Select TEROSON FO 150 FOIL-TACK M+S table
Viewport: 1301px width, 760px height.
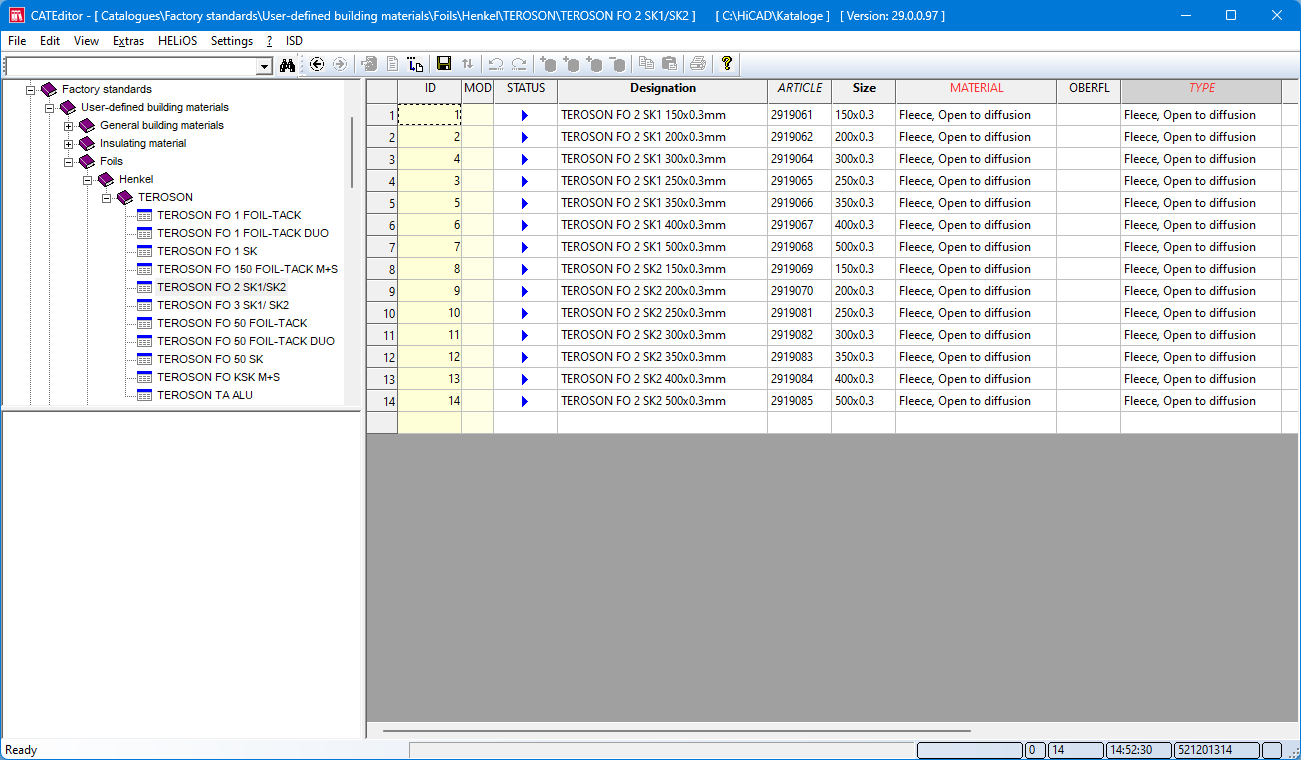coord(247,270)
